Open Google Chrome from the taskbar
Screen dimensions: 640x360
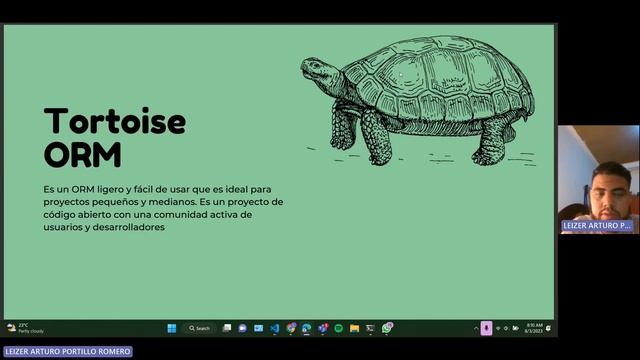click(291, 328)
